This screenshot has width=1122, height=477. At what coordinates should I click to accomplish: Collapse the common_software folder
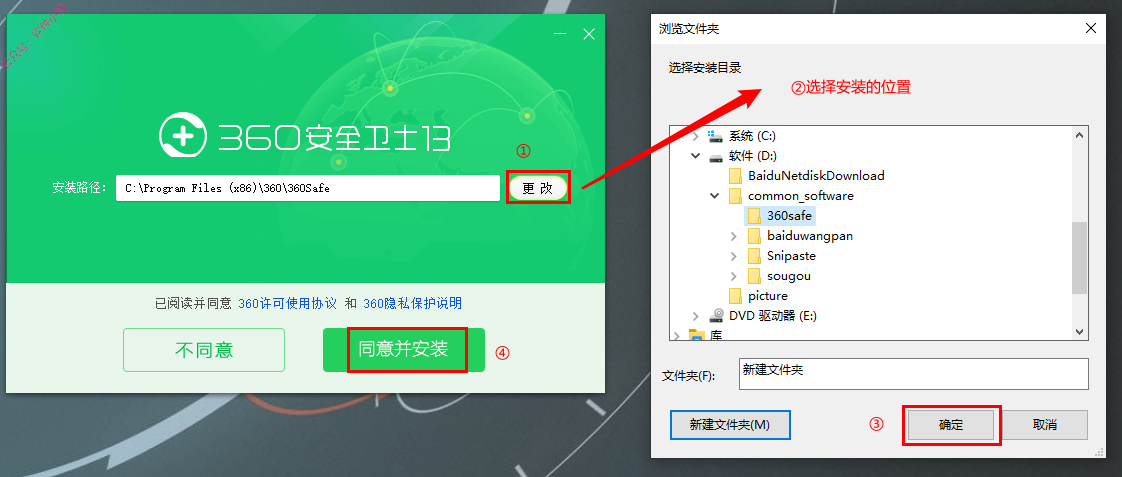(714, 196)
